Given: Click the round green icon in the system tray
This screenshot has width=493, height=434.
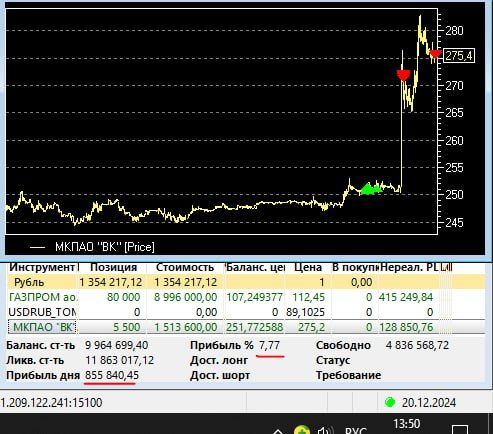Looking at the screenshot, I should click(302, 430).
